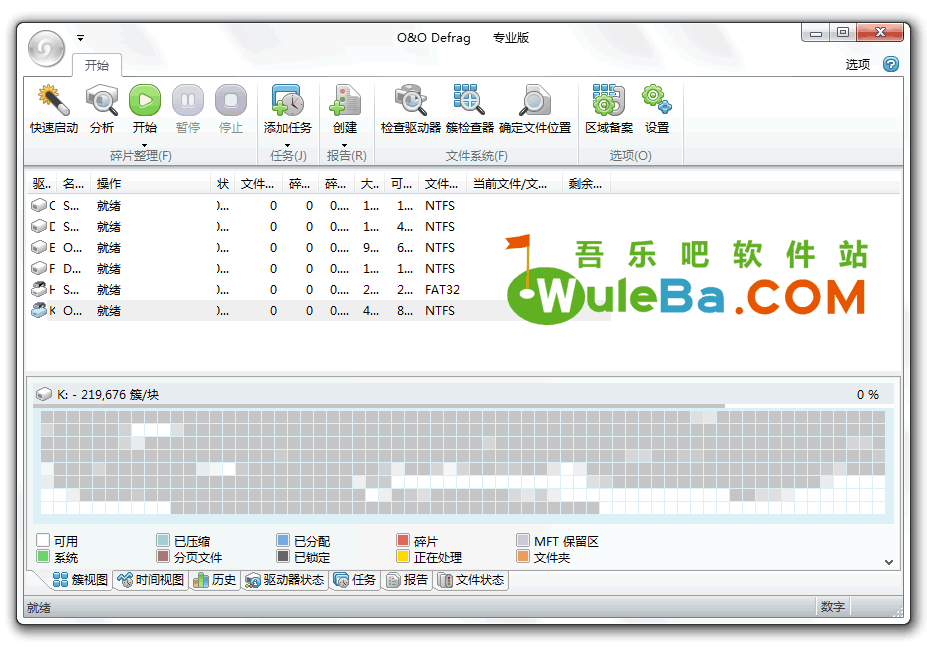Launch the 快速启动 quick start wizard

tap(54, 109)
